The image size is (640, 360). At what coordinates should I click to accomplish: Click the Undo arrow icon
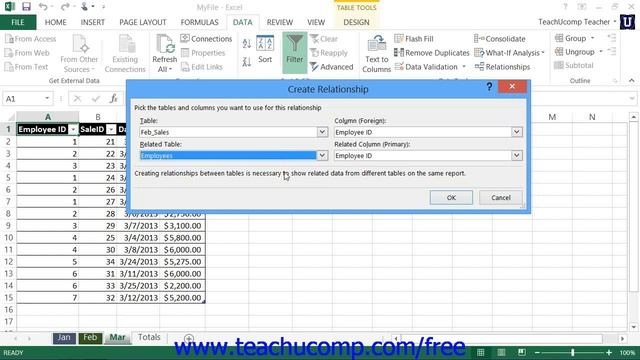[x=43, y=7]
